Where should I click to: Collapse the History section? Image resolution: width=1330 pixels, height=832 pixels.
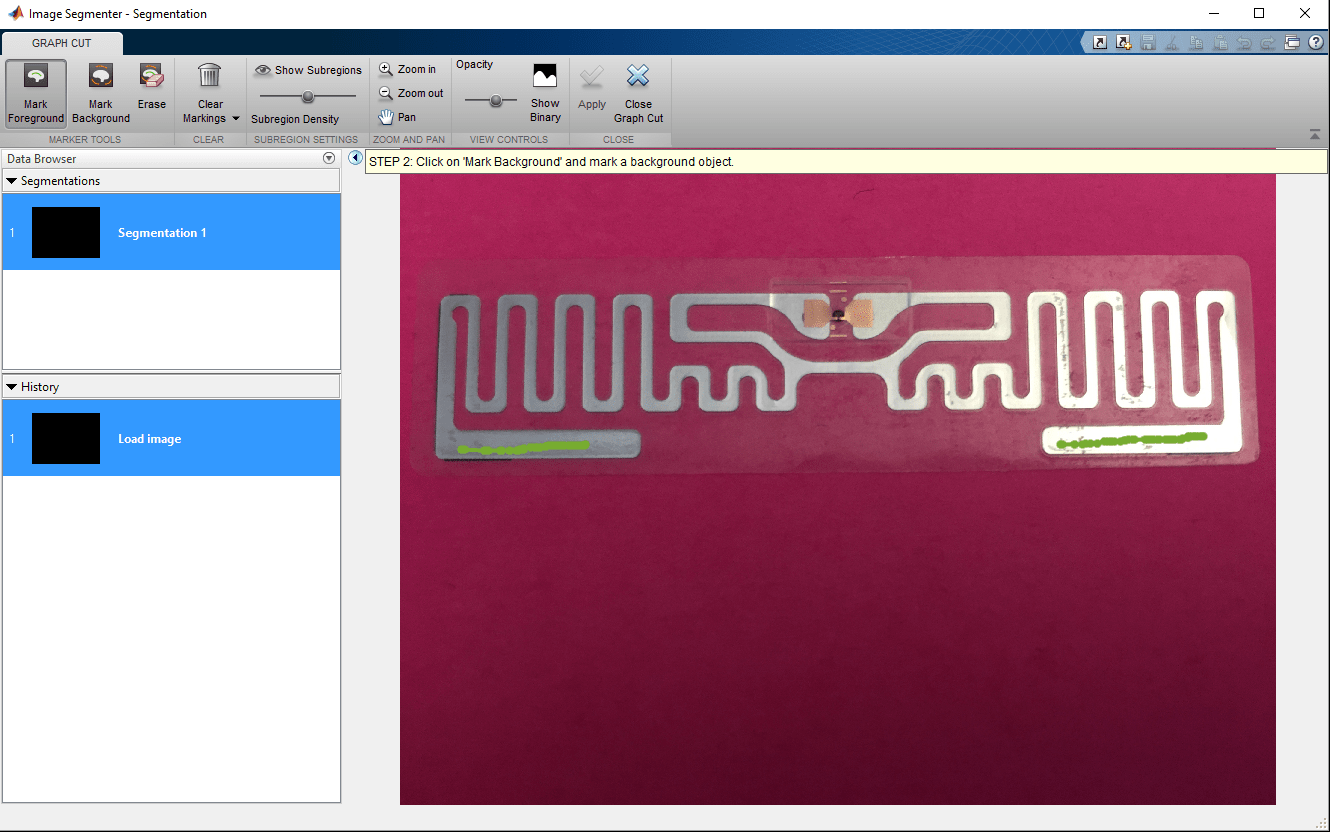tap(12, 387)
